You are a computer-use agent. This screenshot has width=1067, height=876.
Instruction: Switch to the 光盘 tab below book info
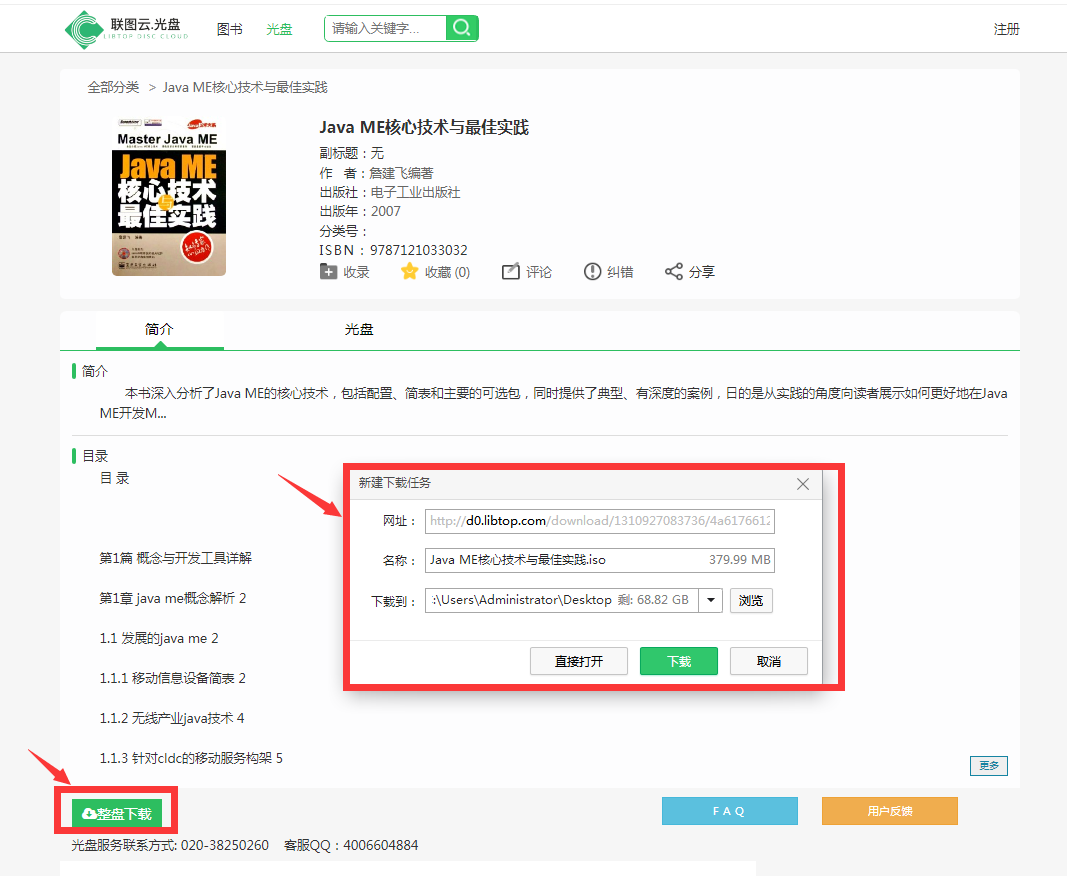tap(359, 330)
